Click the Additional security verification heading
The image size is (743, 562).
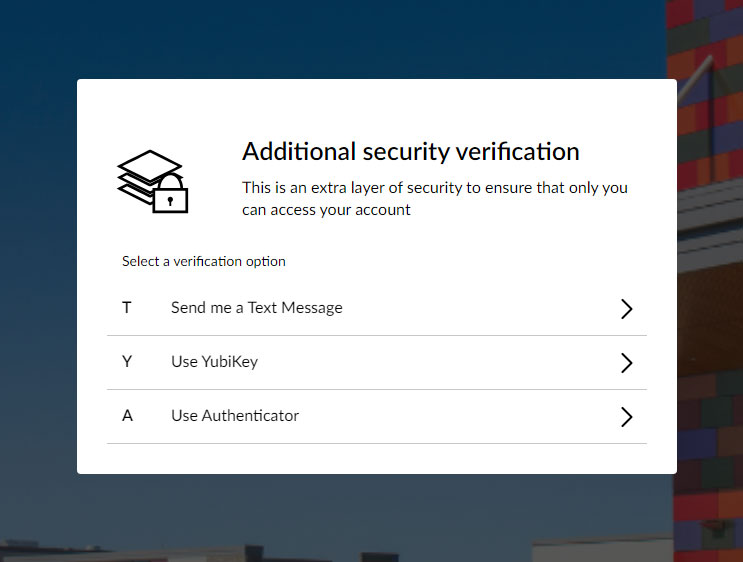411,152
